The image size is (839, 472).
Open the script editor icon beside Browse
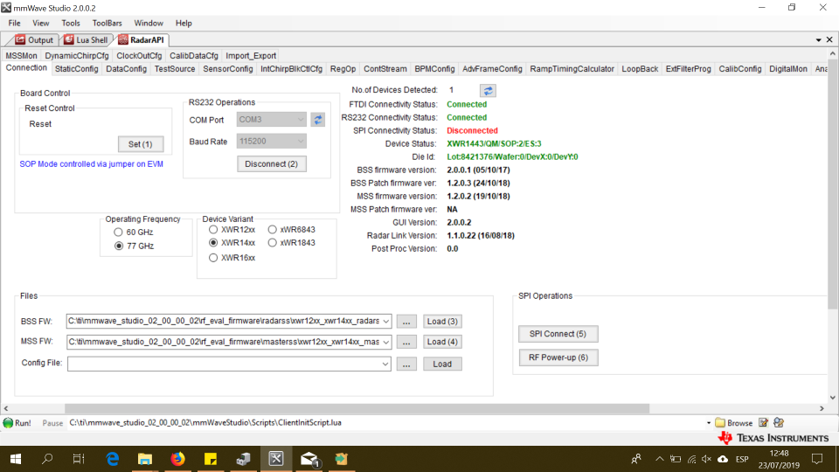point(763,423)
